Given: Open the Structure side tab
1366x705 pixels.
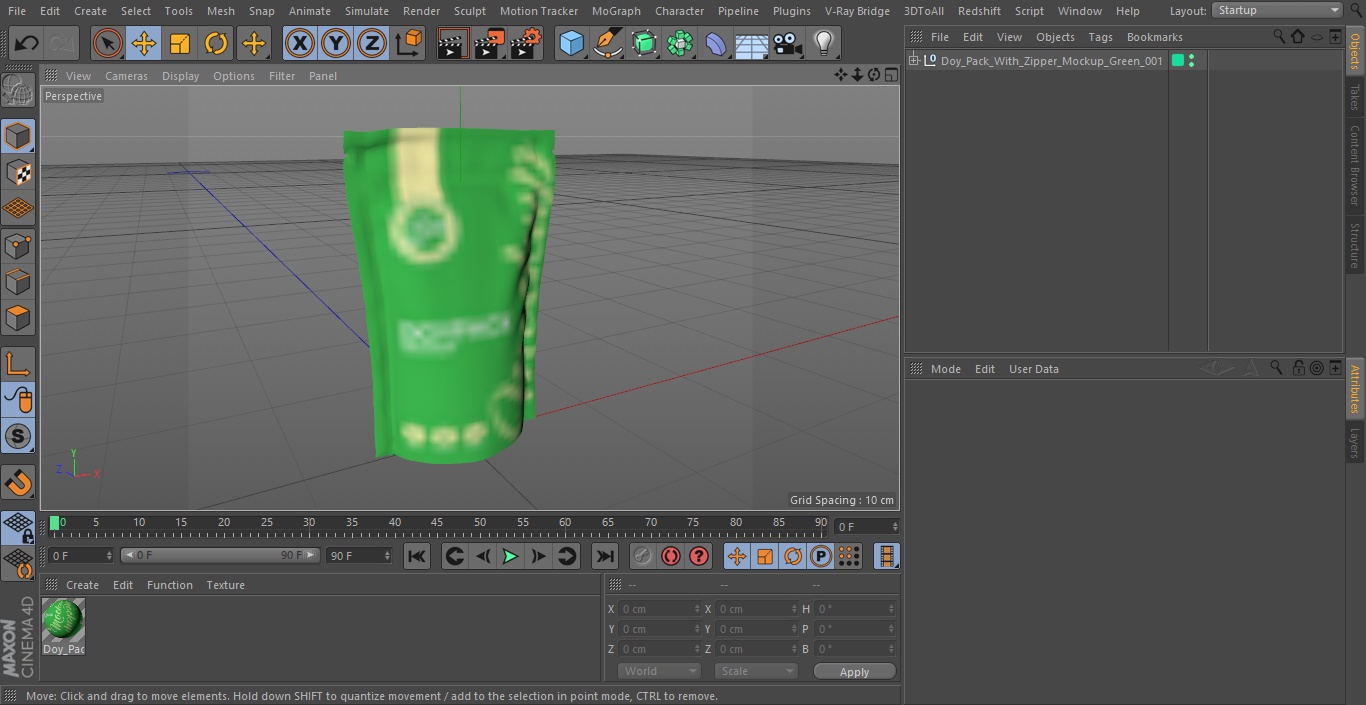Looking at the screenshot, I should pos(1355,245).
